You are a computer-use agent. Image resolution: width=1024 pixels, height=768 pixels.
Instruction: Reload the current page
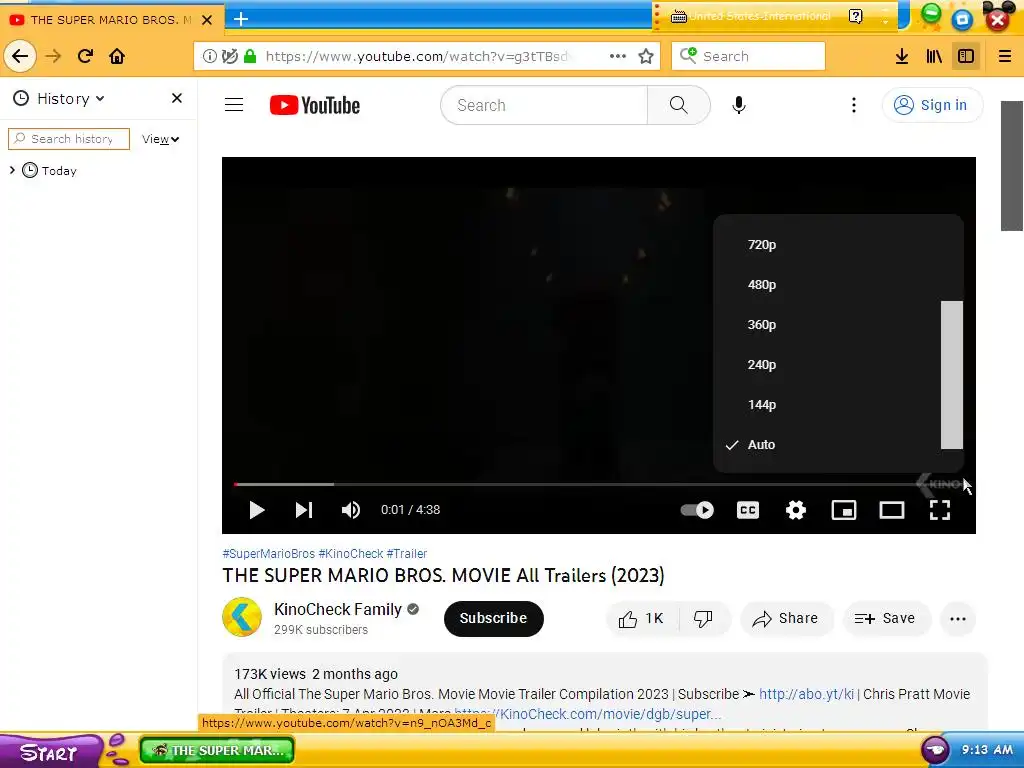(85, 56)
